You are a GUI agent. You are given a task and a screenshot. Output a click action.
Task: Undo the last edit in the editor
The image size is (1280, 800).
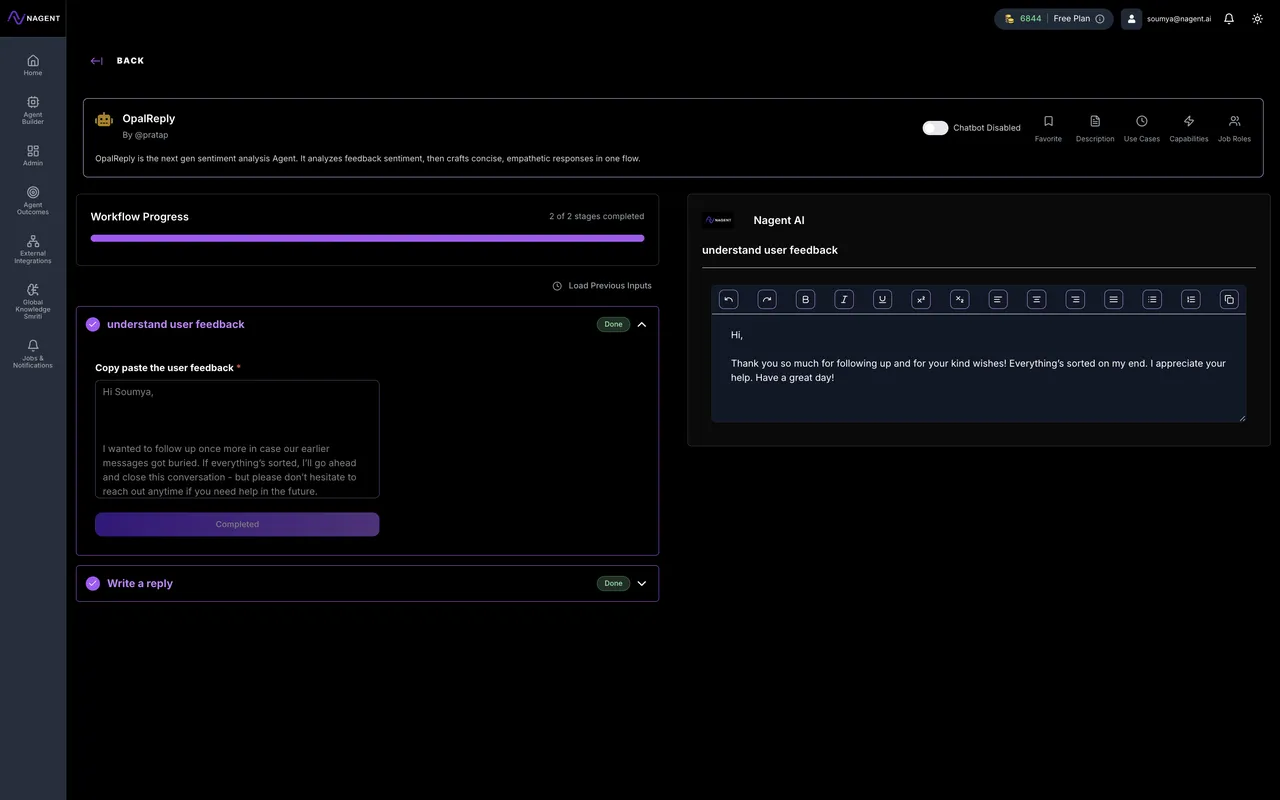point(729,299)
